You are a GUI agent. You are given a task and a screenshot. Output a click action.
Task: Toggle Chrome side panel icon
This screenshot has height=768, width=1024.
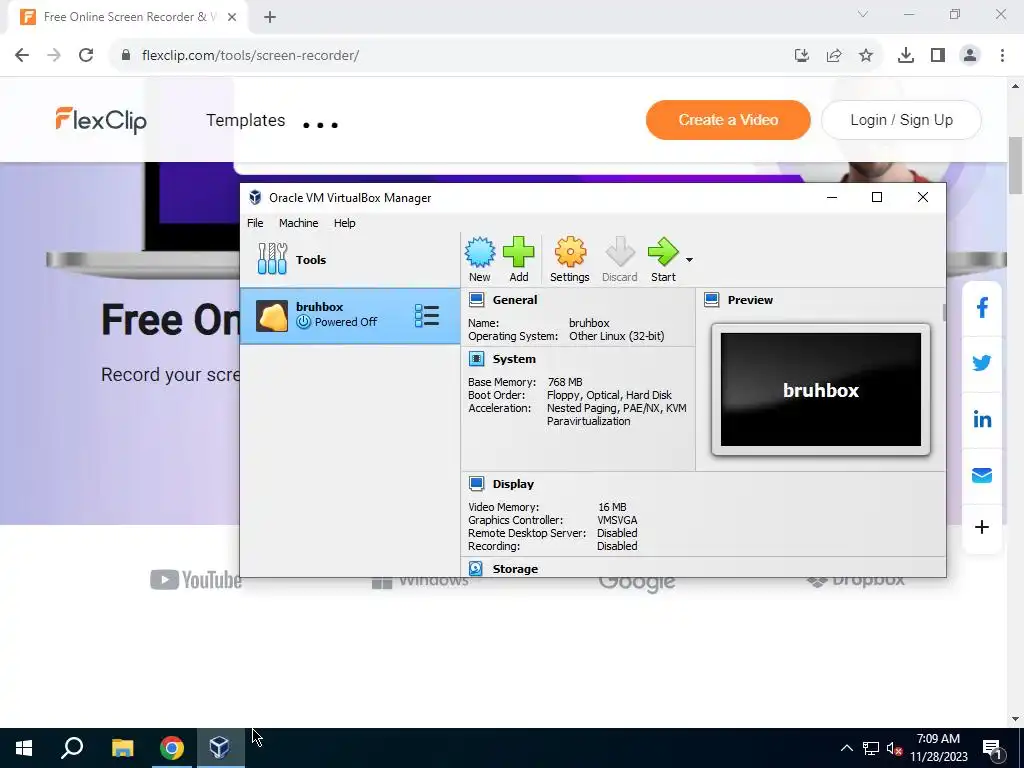[938, 56]
